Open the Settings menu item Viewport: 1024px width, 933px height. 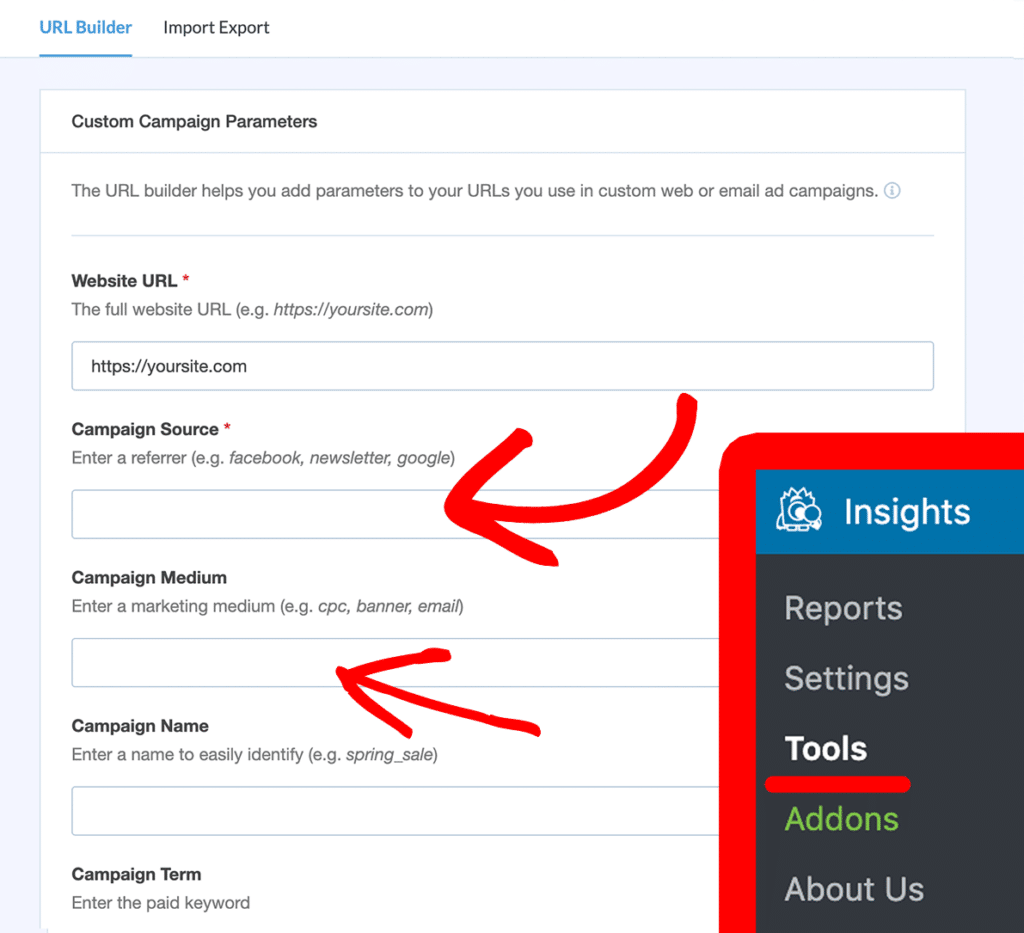pyautogui.click(x=846, y=678)
